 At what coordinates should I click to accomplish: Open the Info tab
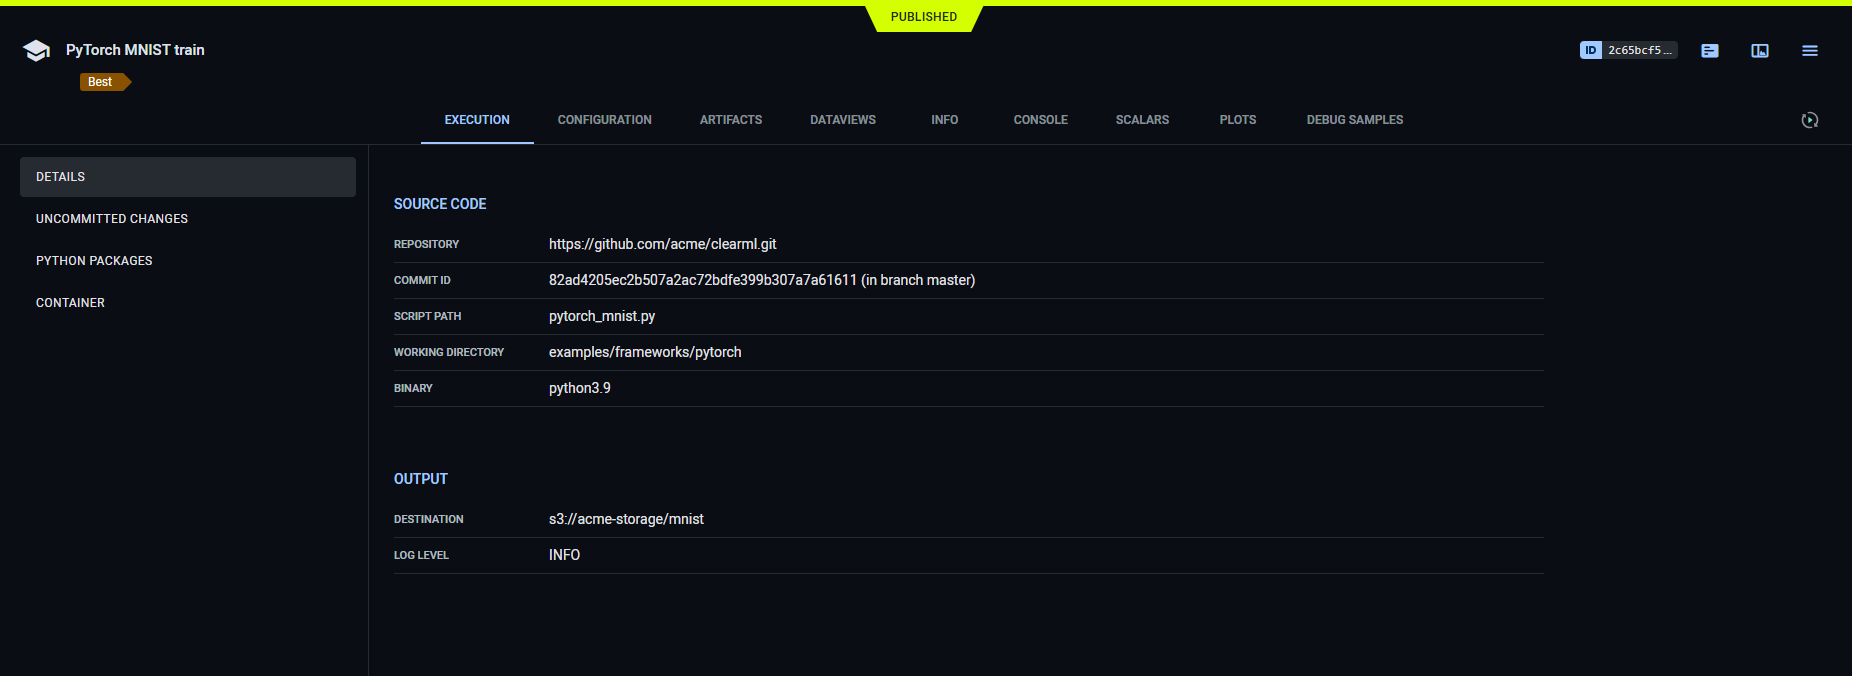point(944,120)
